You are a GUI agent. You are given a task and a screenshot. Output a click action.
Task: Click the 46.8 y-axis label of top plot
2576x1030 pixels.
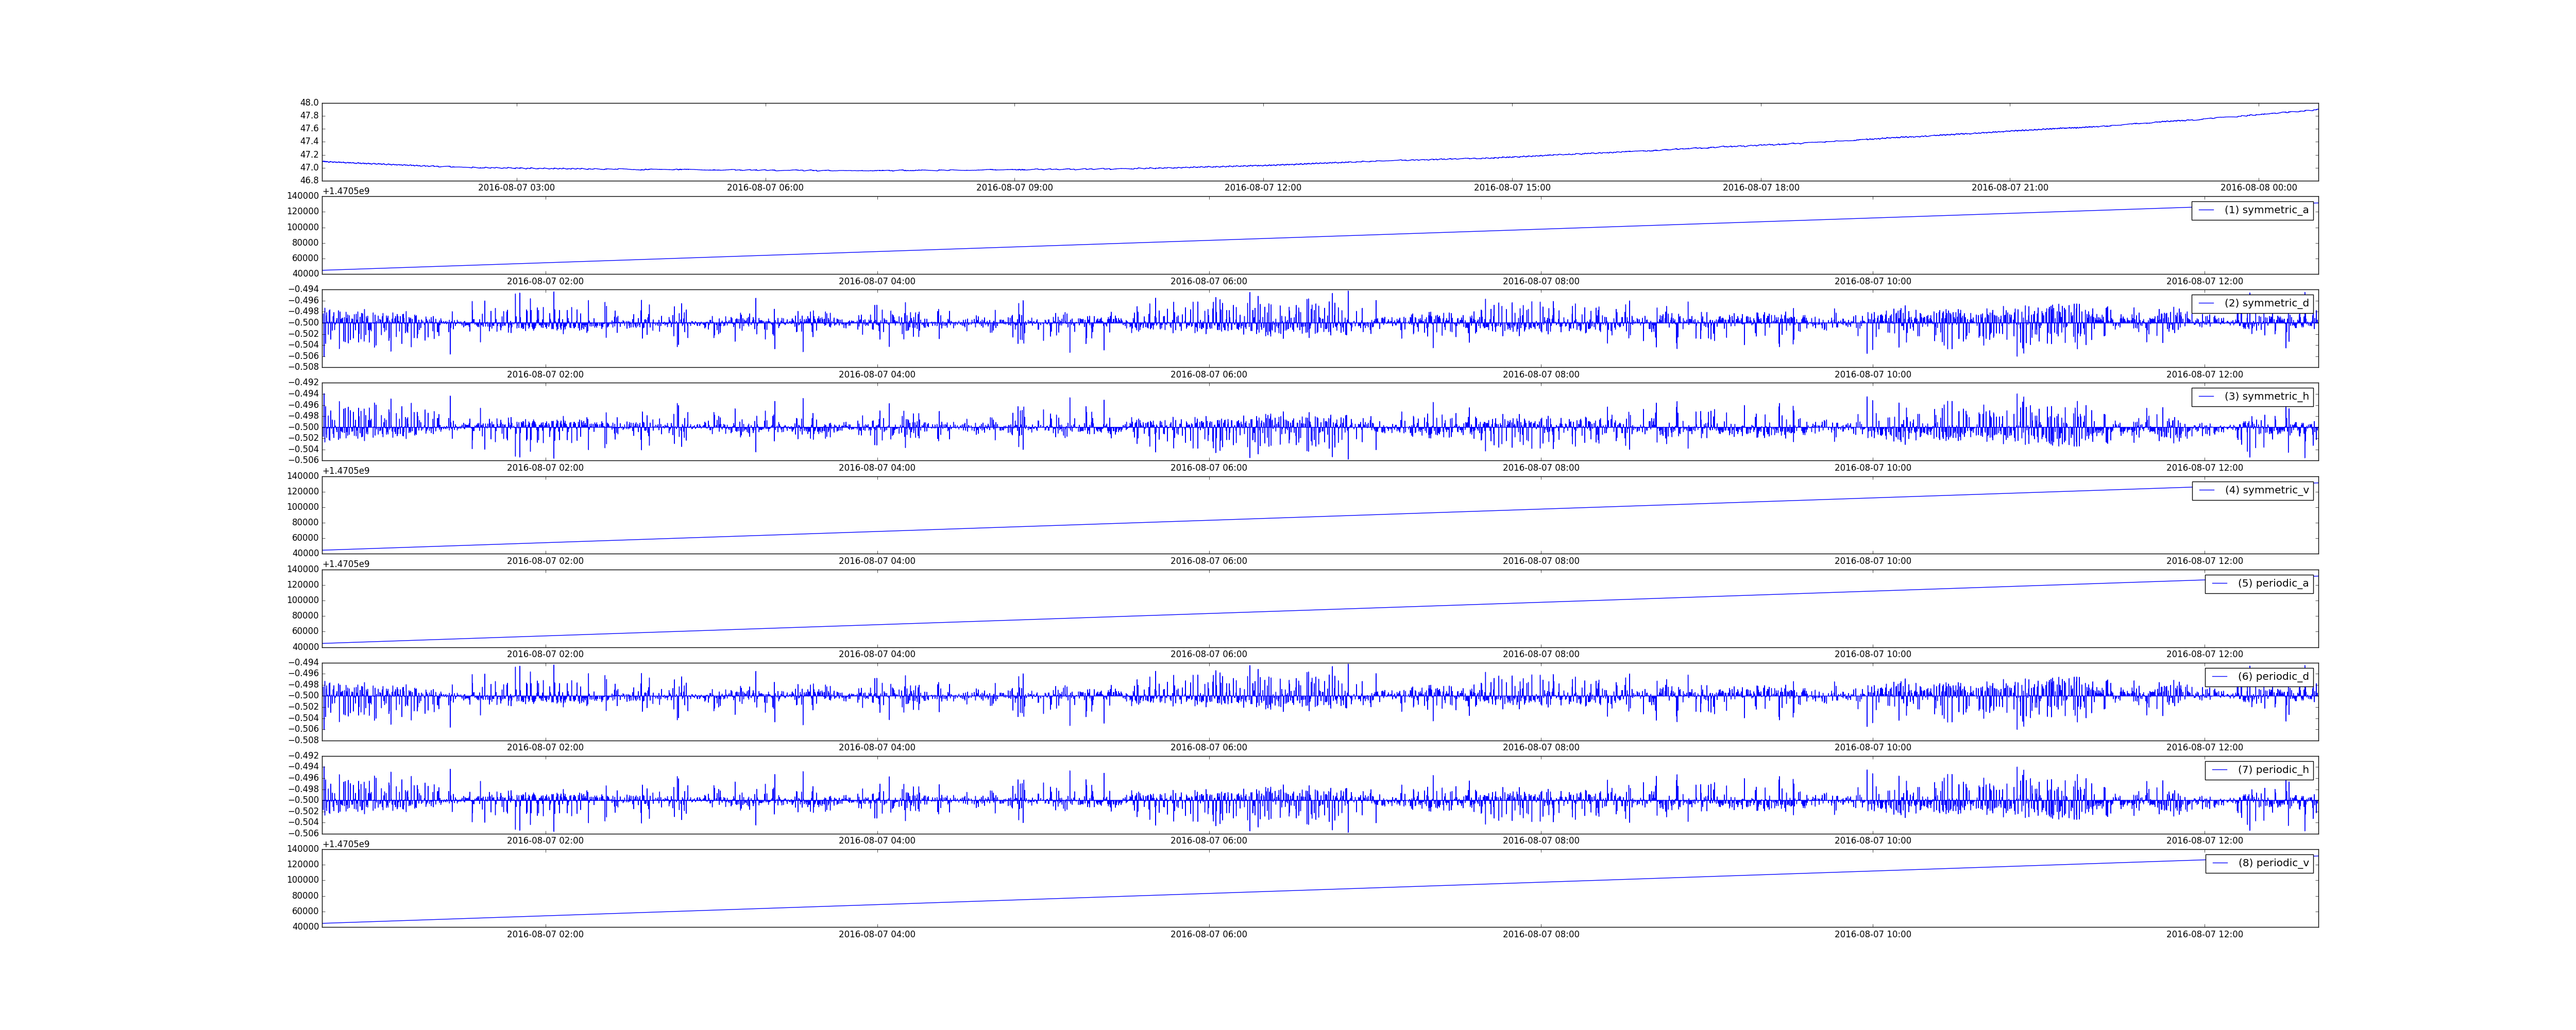(x=309, y=181)
